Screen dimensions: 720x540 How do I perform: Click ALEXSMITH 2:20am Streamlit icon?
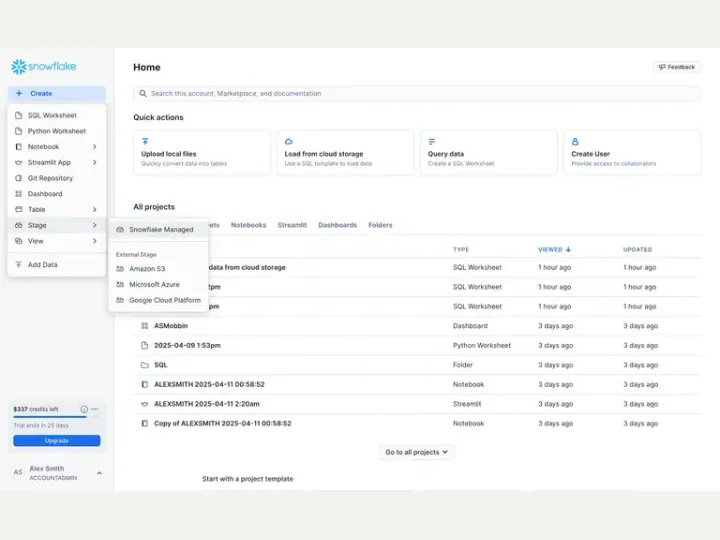145,404
